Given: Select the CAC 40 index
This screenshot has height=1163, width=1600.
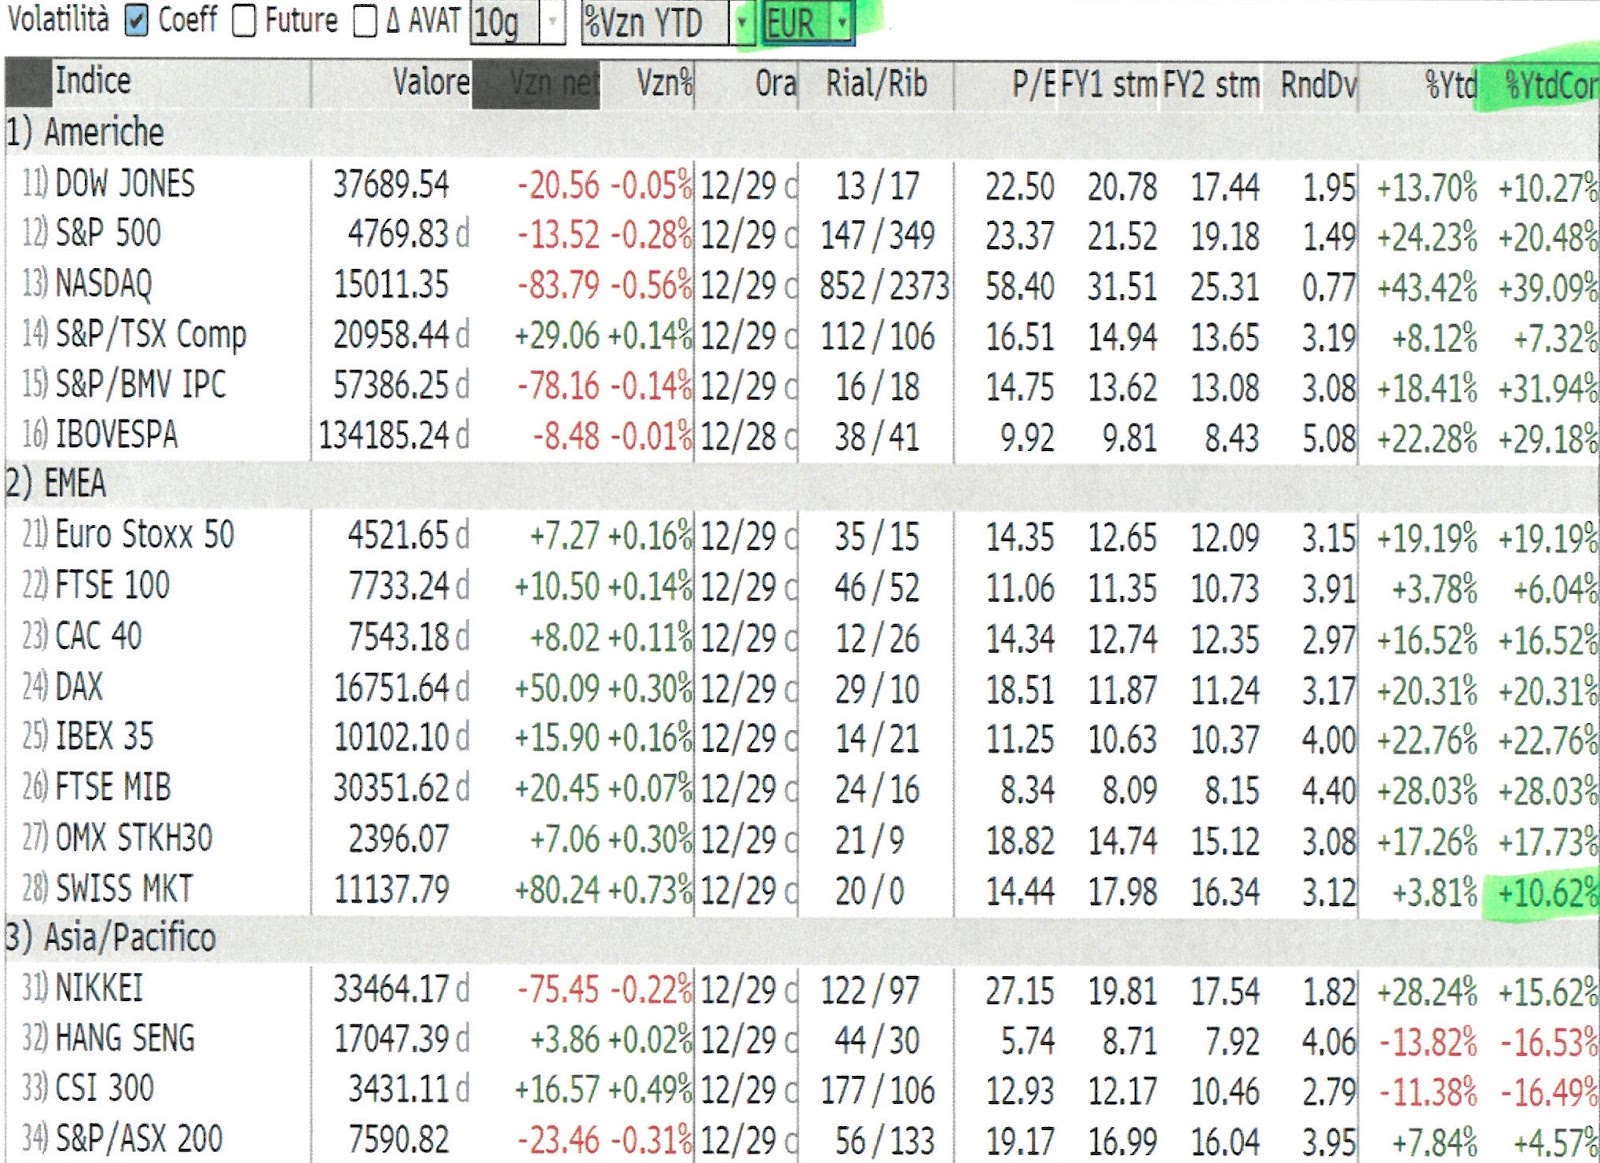Looking at the screenshot, I should pyautogui.click(x=98, y=635).
